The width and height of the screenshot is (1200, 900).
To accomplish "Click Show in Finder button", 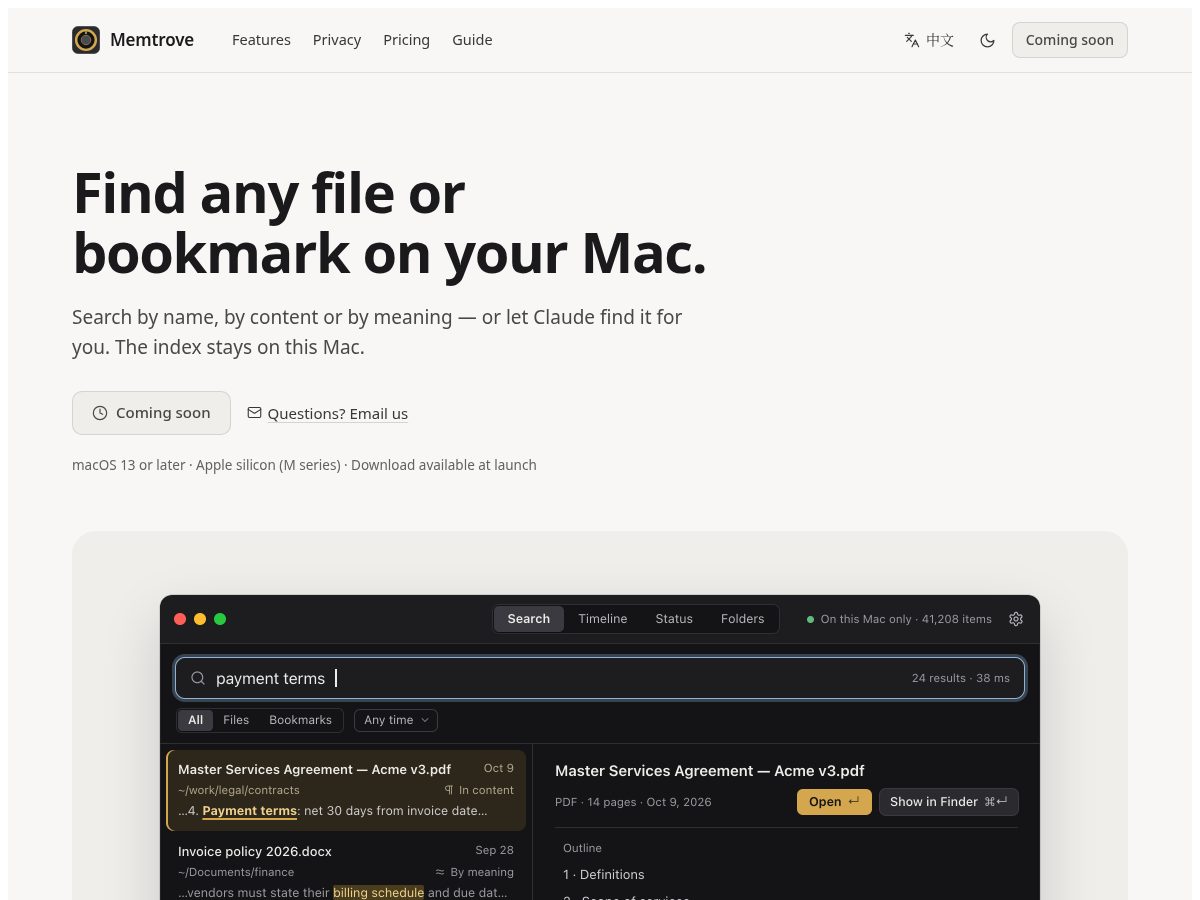I will (x=948, y=802).
